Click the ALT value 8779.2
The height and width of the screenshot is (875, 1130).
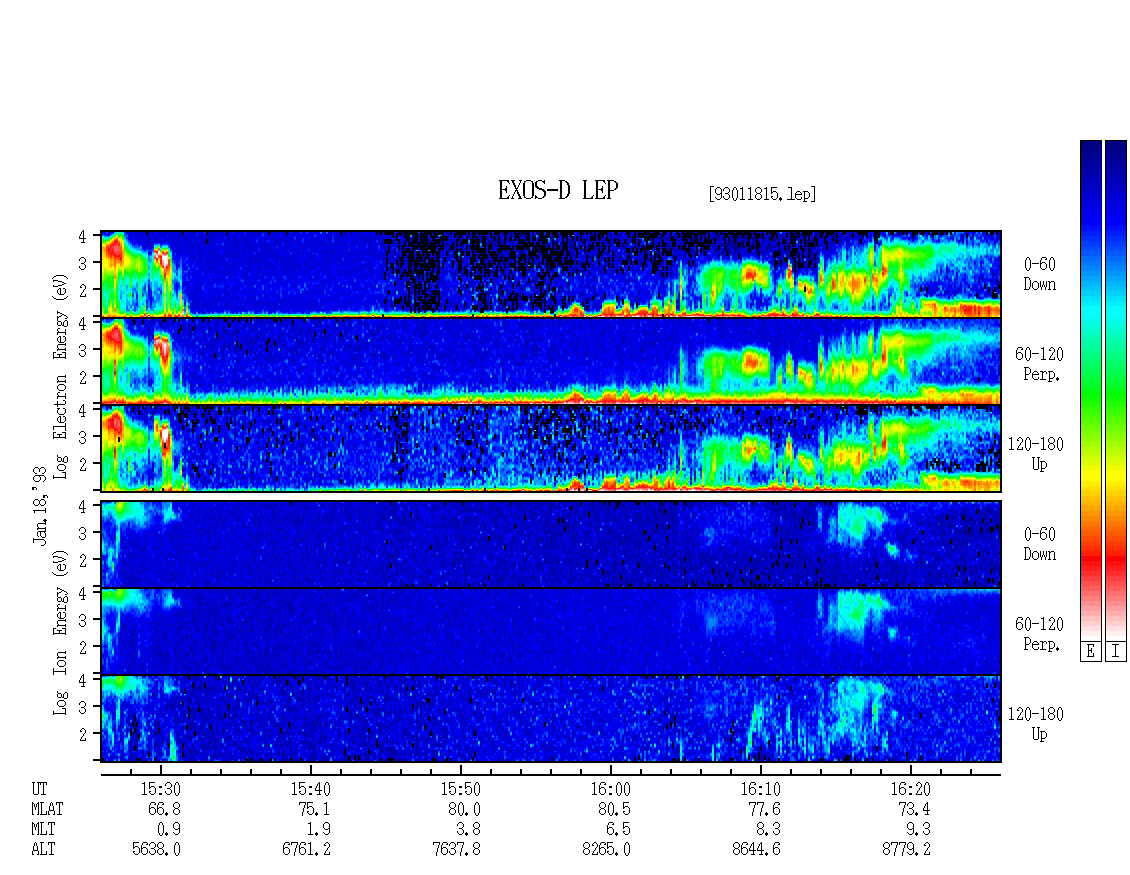coord(906,850)
